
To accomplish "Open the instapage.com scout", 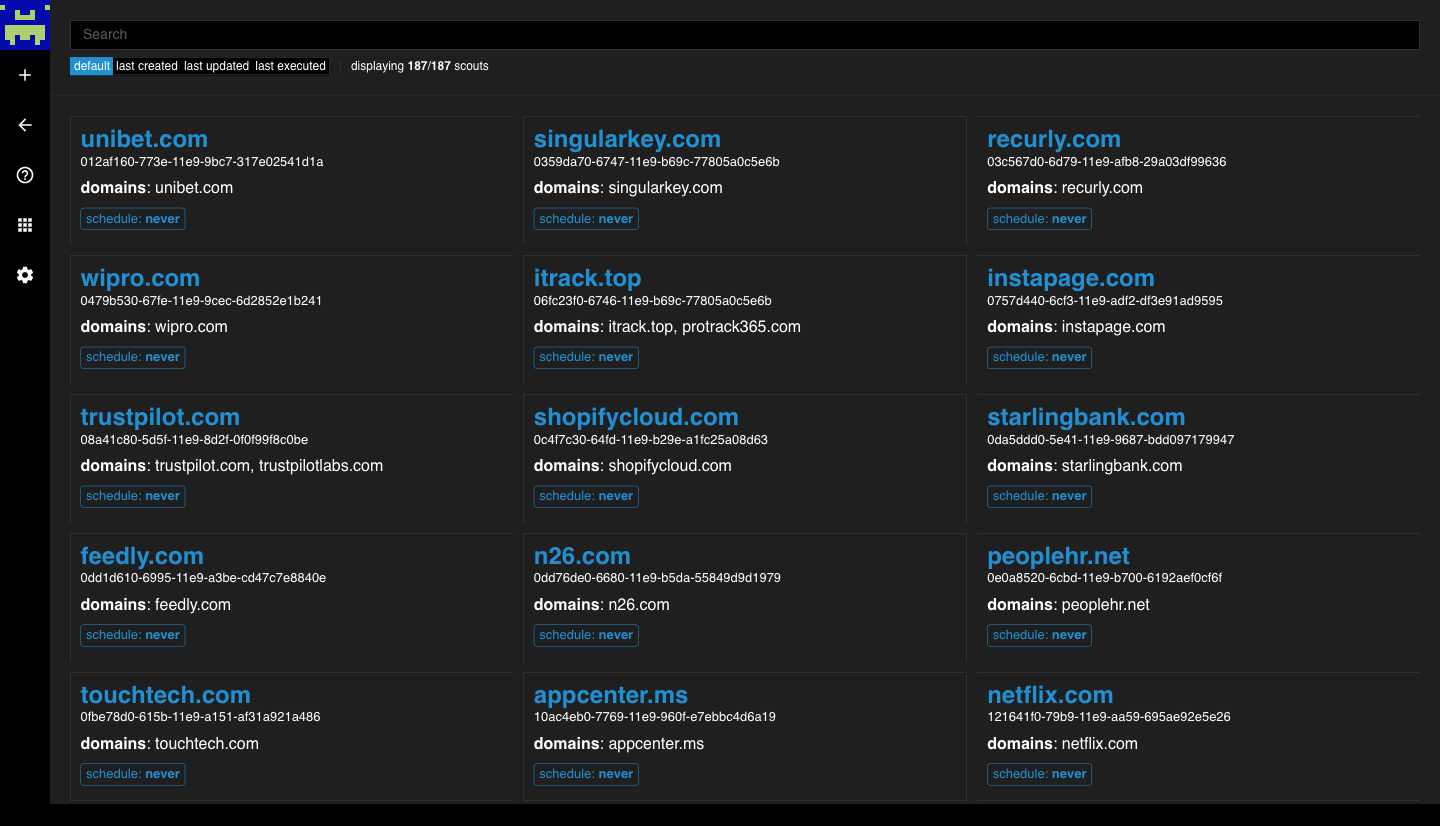I will (1071, 278).
